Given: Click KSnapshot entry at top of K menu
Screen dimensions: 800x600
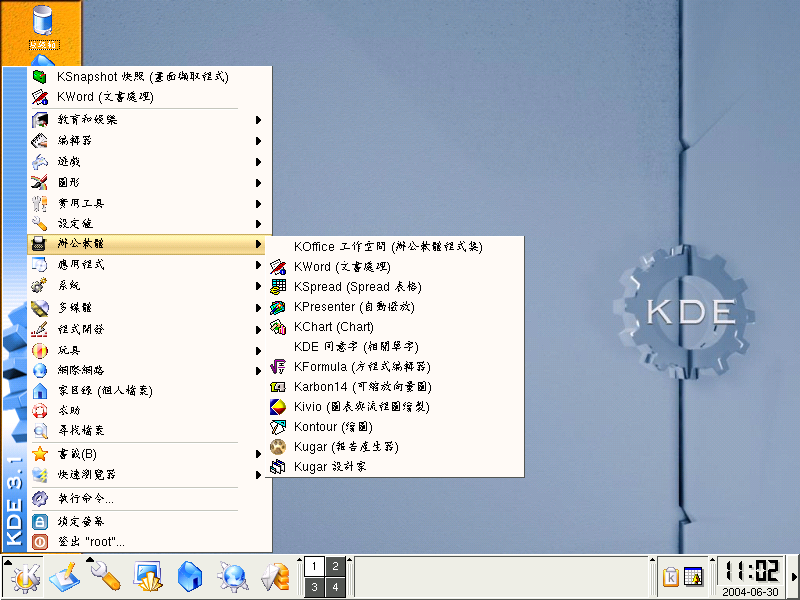Looking at the screenshot, I should [140, 76].
